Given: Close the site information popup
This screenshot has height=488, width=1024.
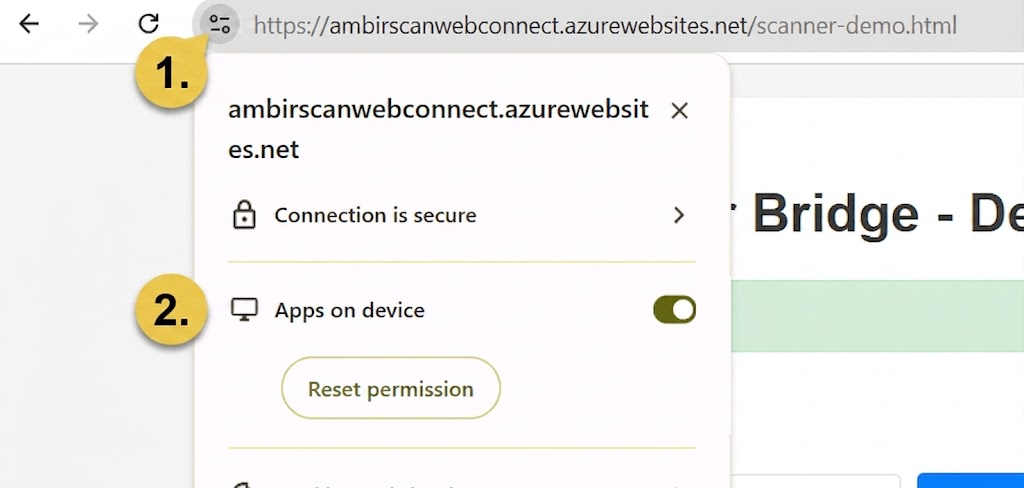Looking at the screenshot, I should coord(679,111).
